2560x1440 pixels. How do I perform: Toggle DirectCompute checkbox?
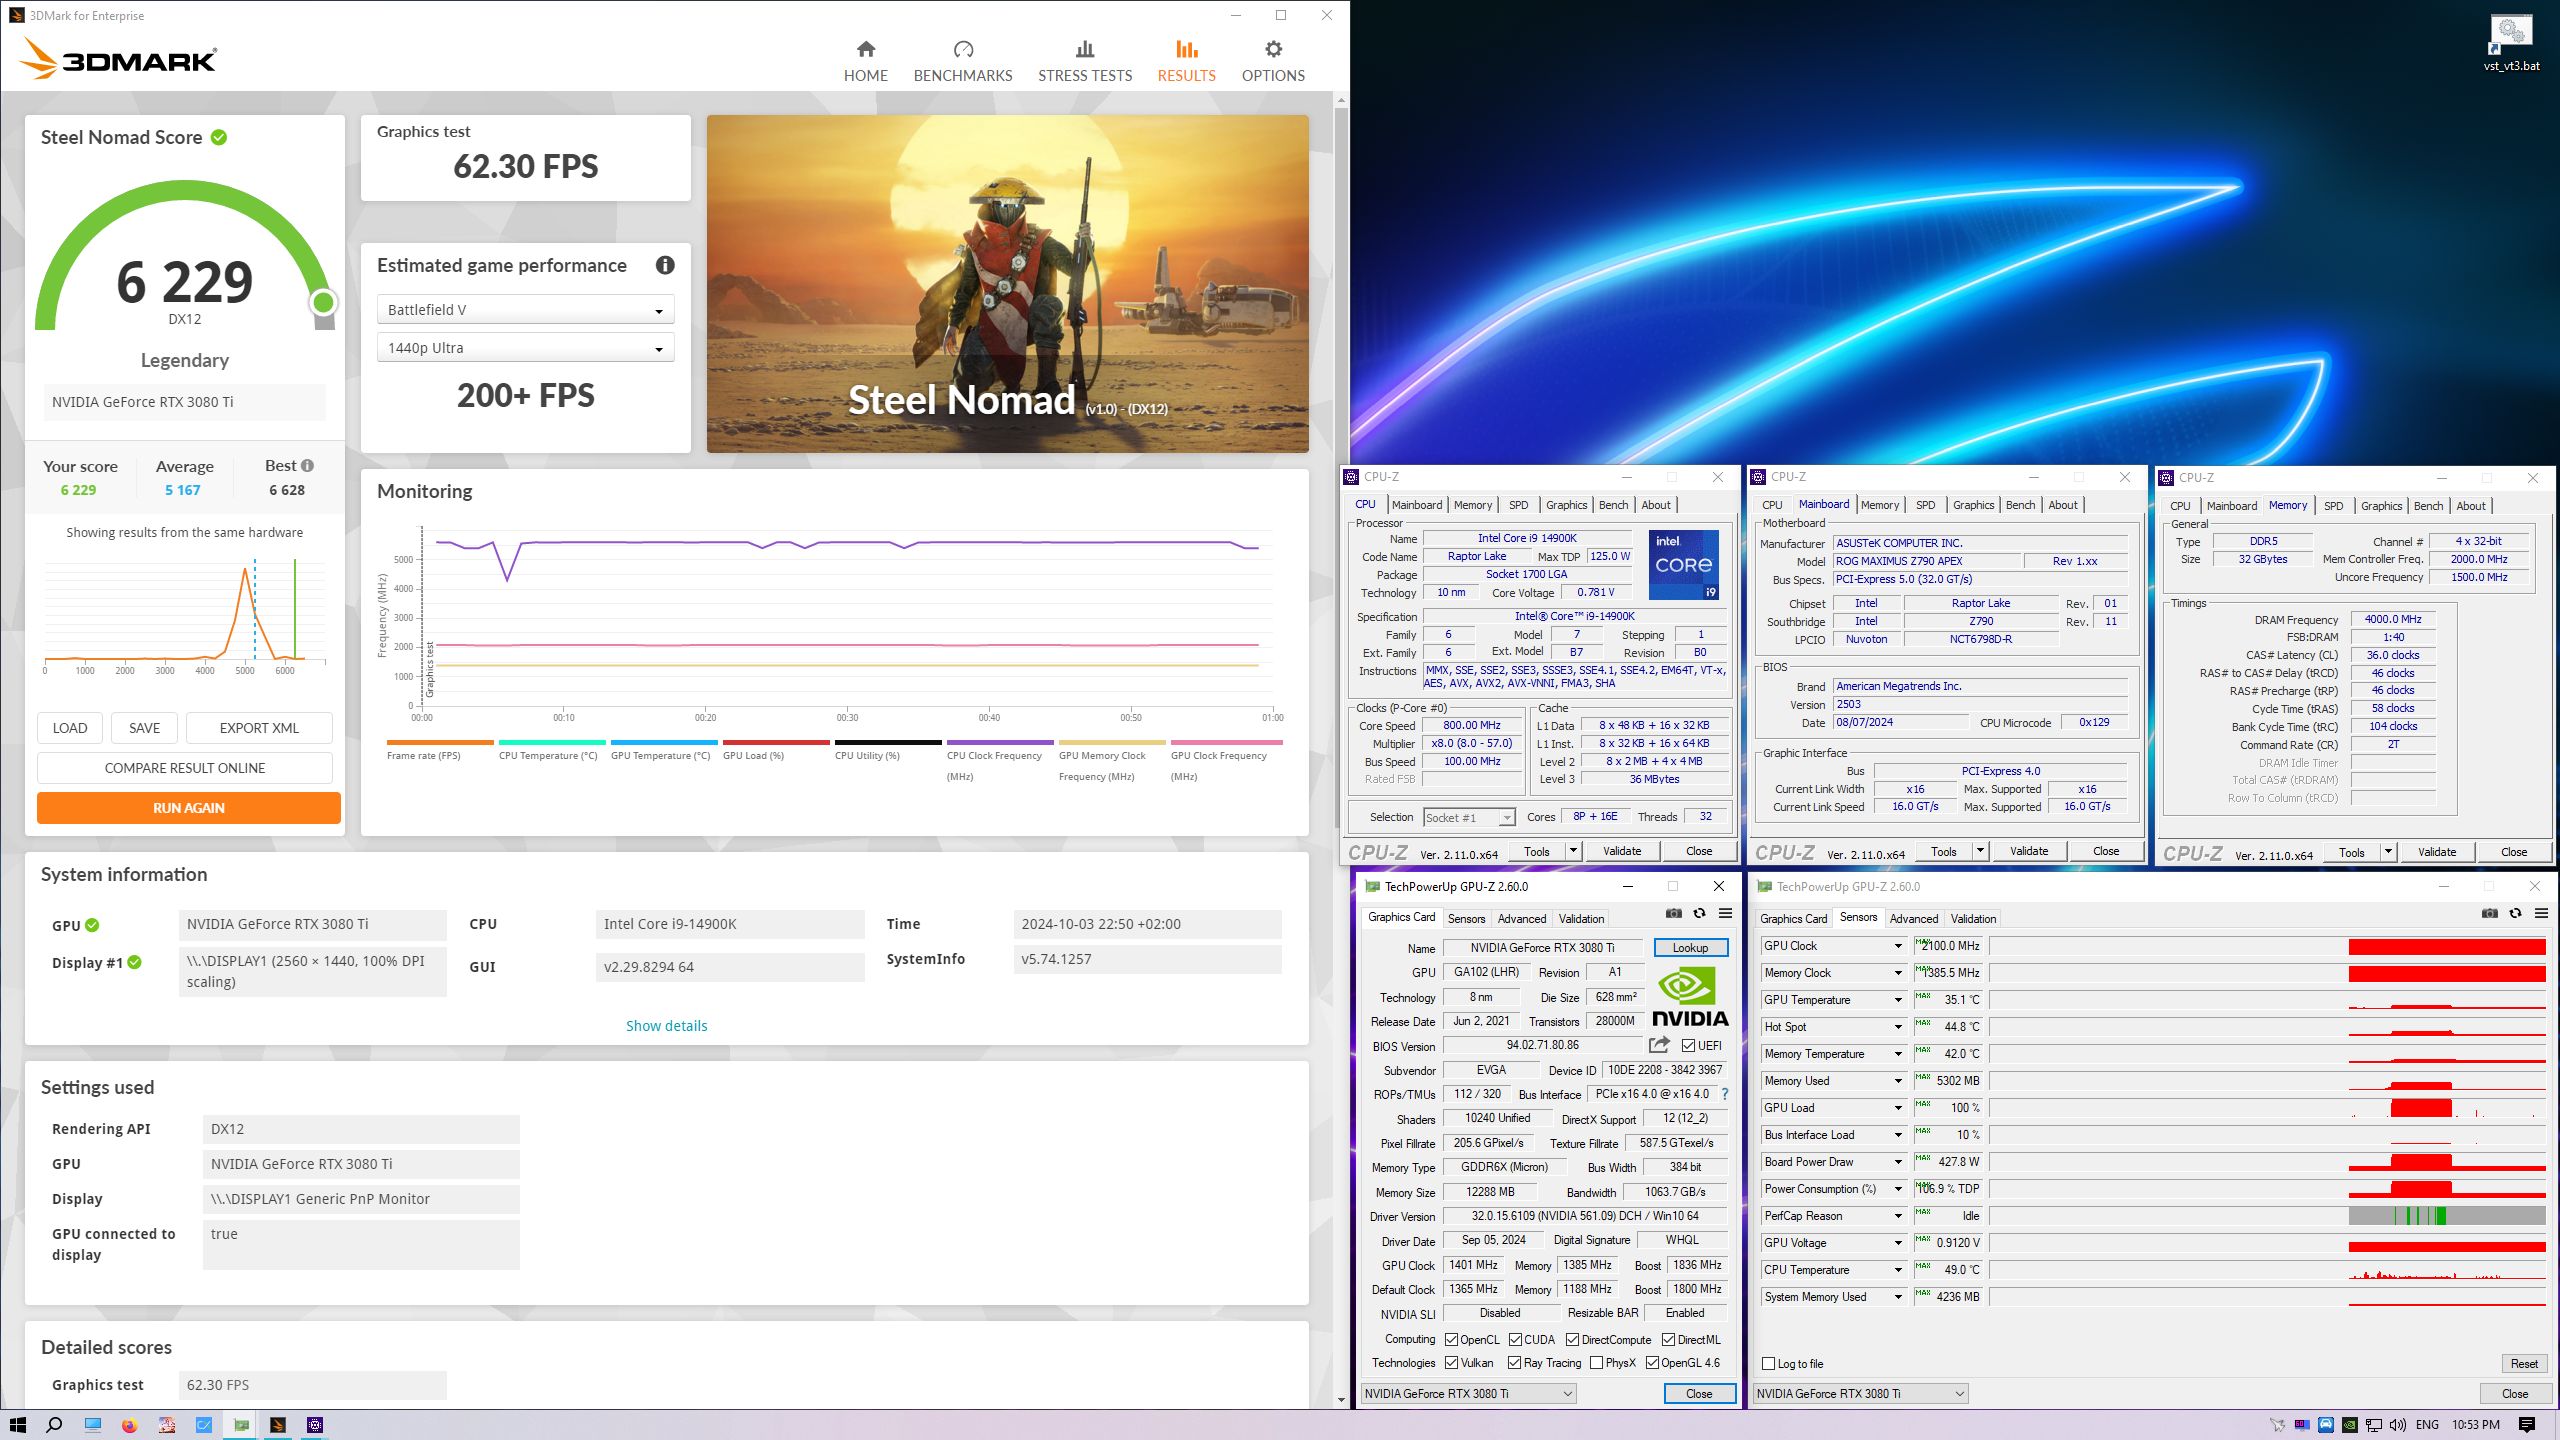pos(1572,1340)
